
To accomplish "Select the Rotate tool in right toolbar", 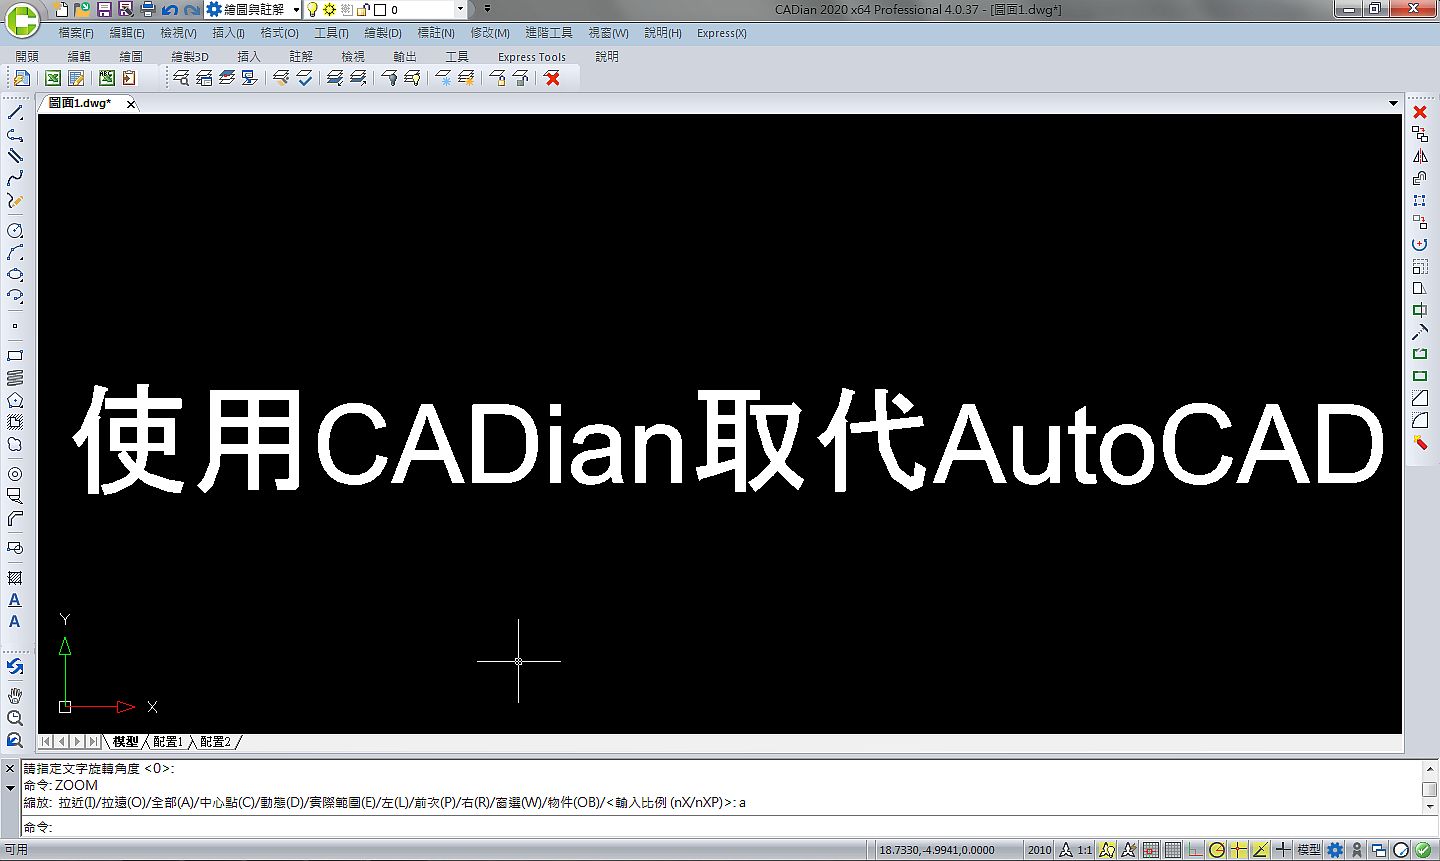I will click(1420, 244).
